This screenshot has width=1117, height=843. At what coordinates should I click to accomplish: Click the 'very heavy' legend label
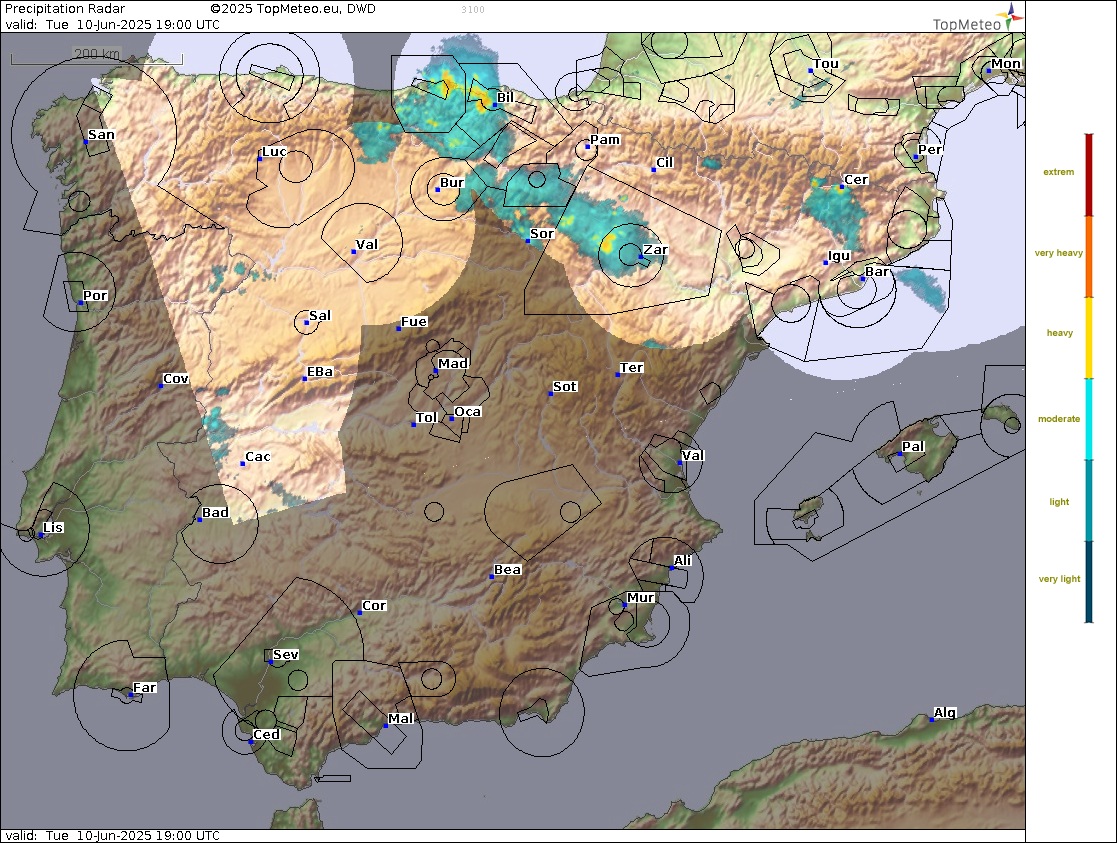1059,253
